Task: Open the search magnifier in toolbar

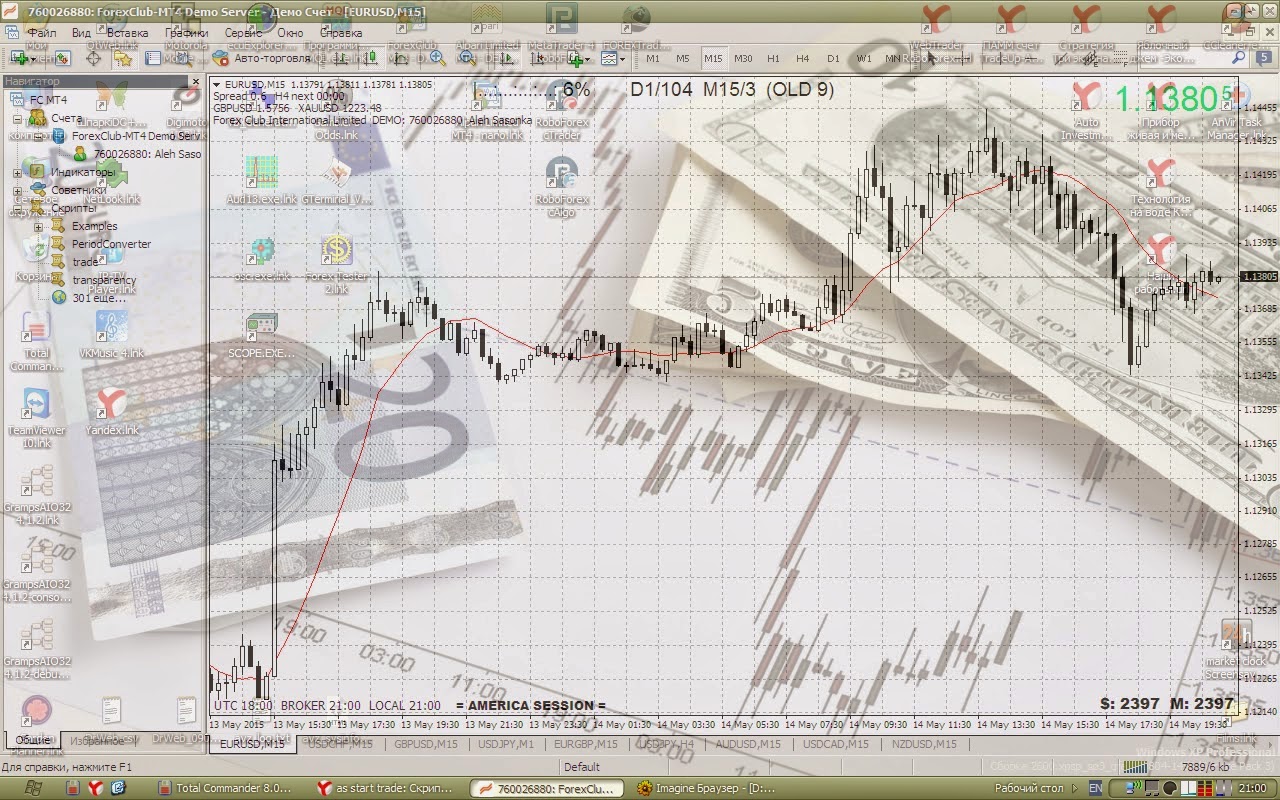Action: tap(1238, 57)
